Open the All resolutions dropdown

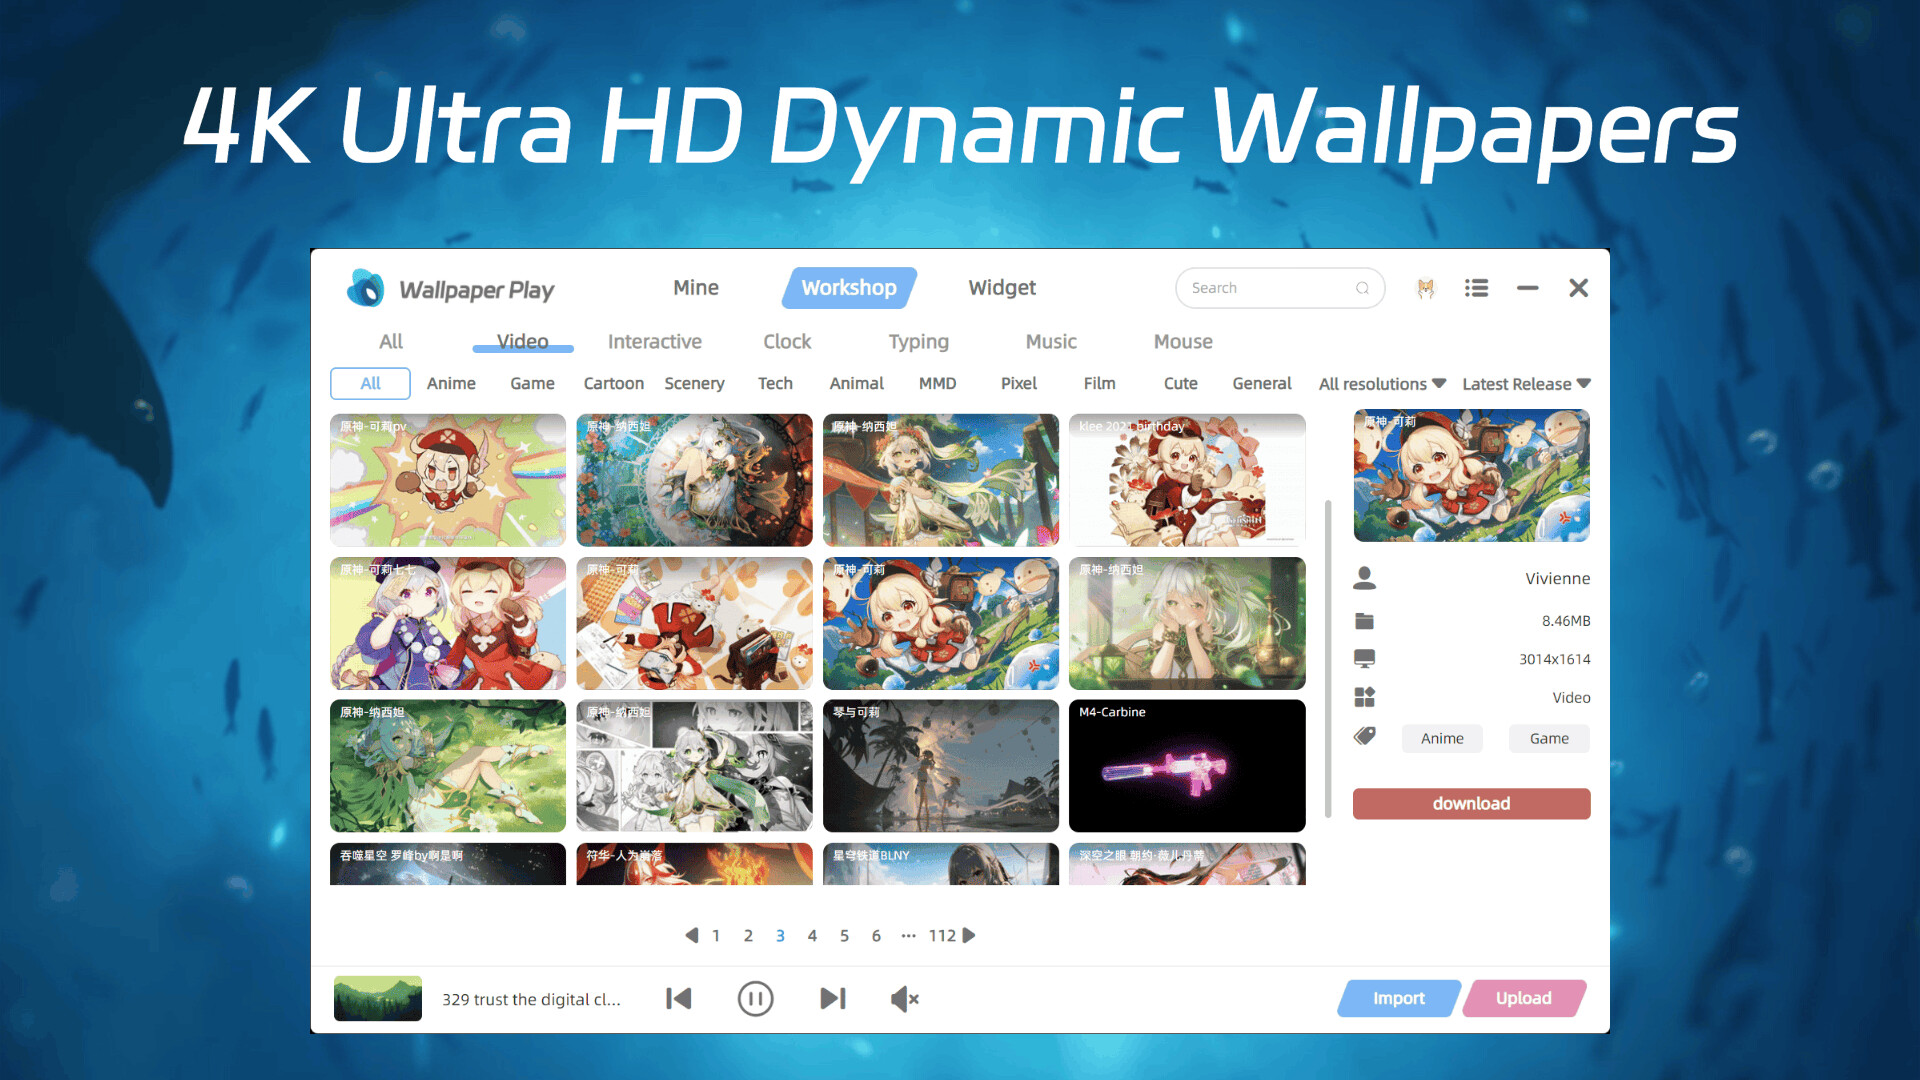click(x=1381, y=383)
